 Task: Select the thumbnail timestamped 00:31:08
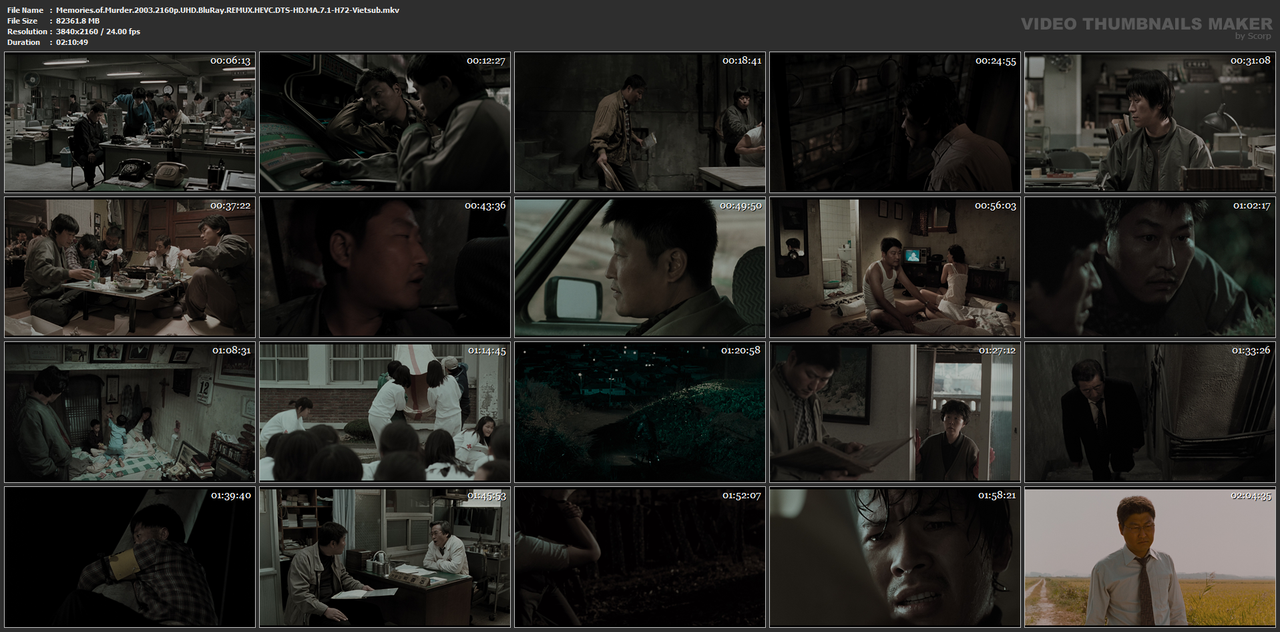(1150, 122)
